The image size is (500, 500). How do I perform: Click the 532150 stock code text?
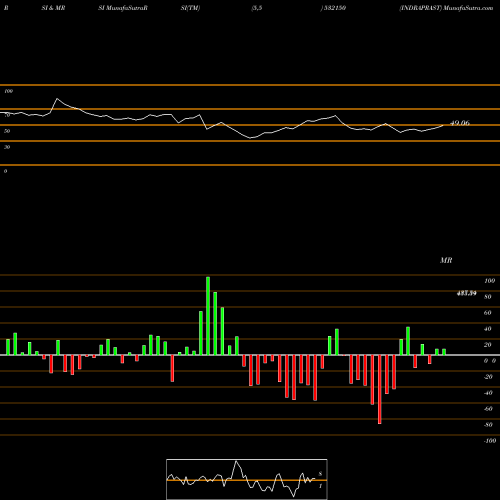click(335, 8)
